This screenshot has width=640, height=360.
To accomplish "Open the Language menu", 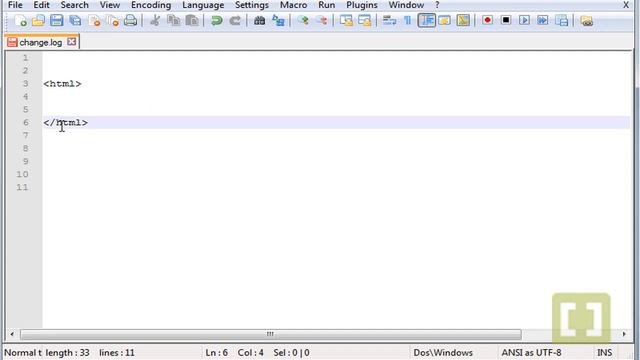I will [x=203, y=5].
